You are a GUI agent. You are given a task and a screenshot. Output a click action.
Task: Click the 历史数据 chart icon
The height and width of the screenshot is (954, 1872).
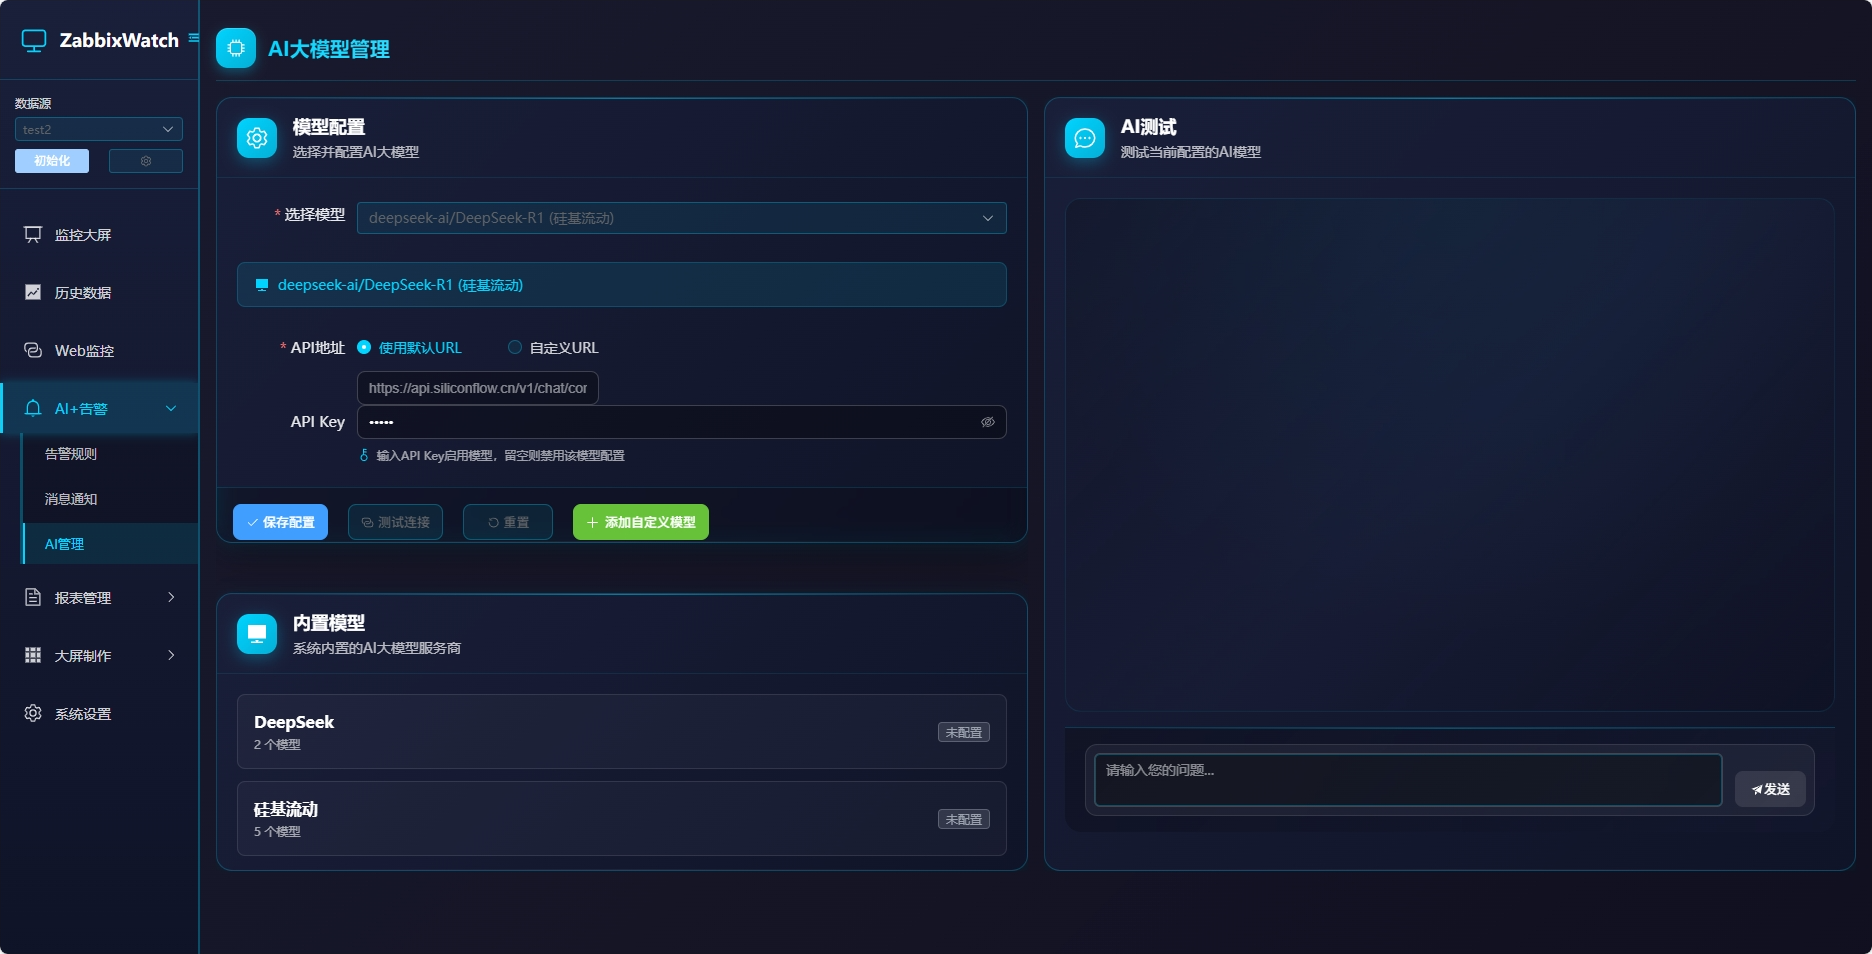point(33,292)
